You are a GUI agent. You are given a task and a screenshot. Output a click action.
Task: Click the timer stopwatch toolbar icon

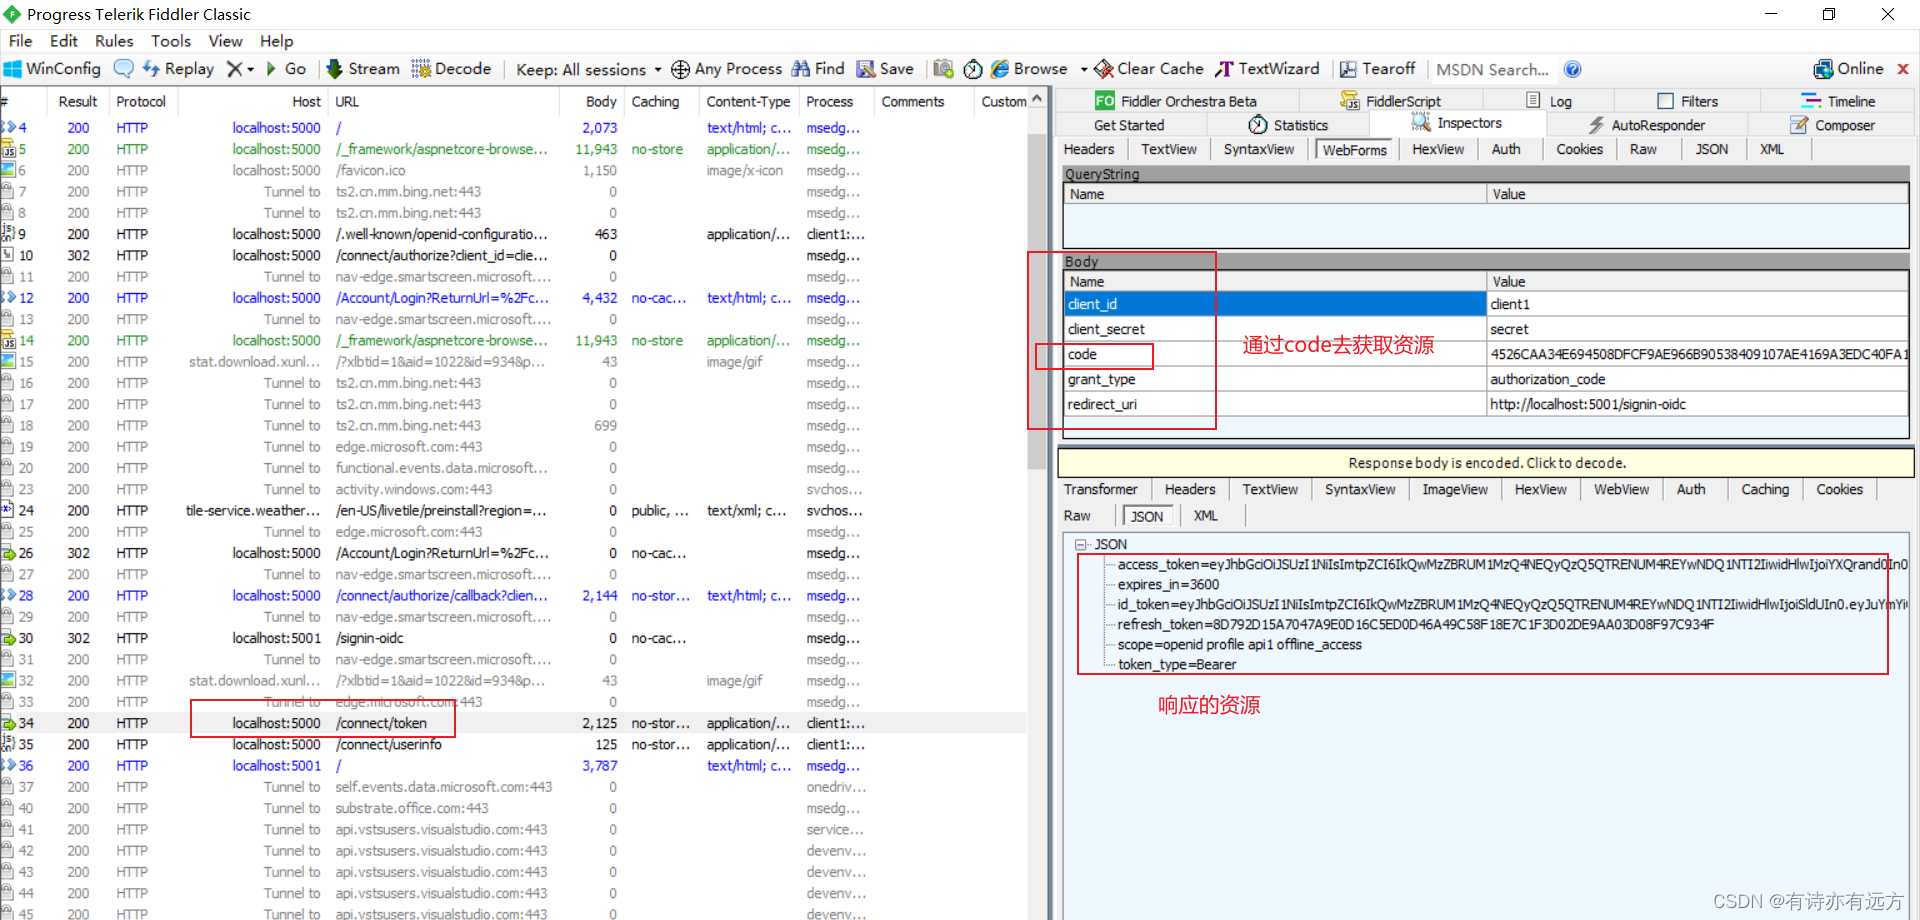[x=973, y=69]
